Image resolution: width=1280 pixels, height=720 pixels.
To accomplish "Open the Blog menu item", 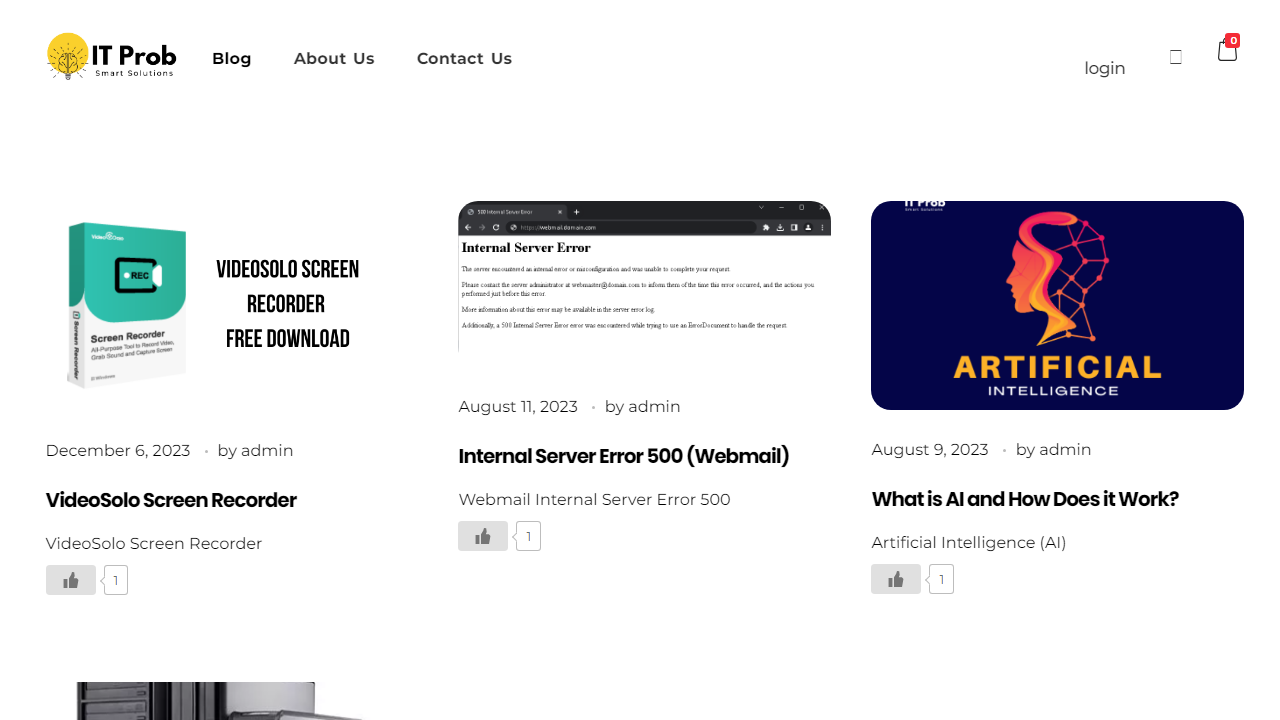I will (x=232, y=58).
